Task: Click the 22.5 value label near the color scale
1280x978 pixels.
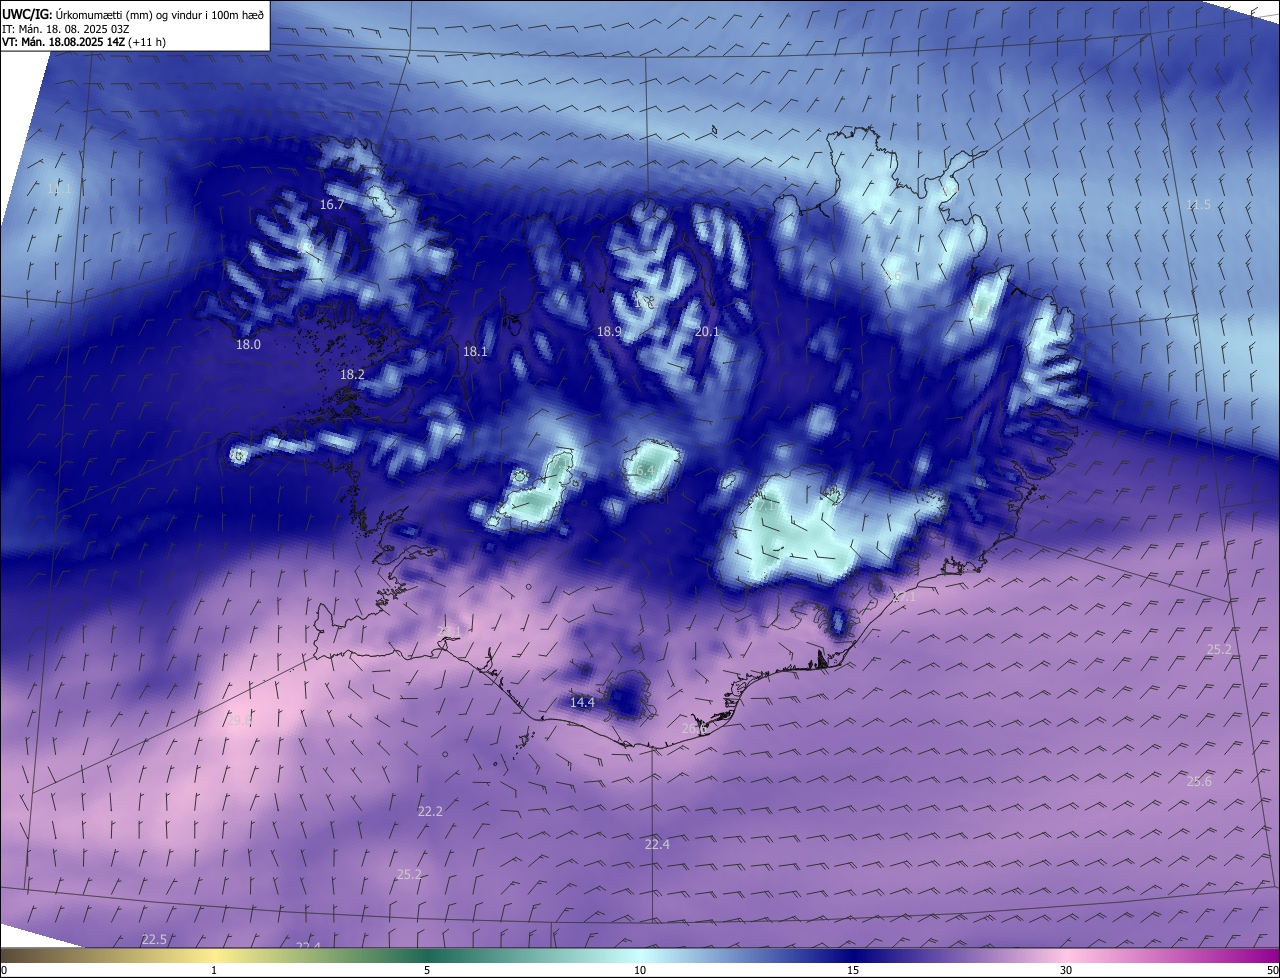Action: (x=154, y=940)
